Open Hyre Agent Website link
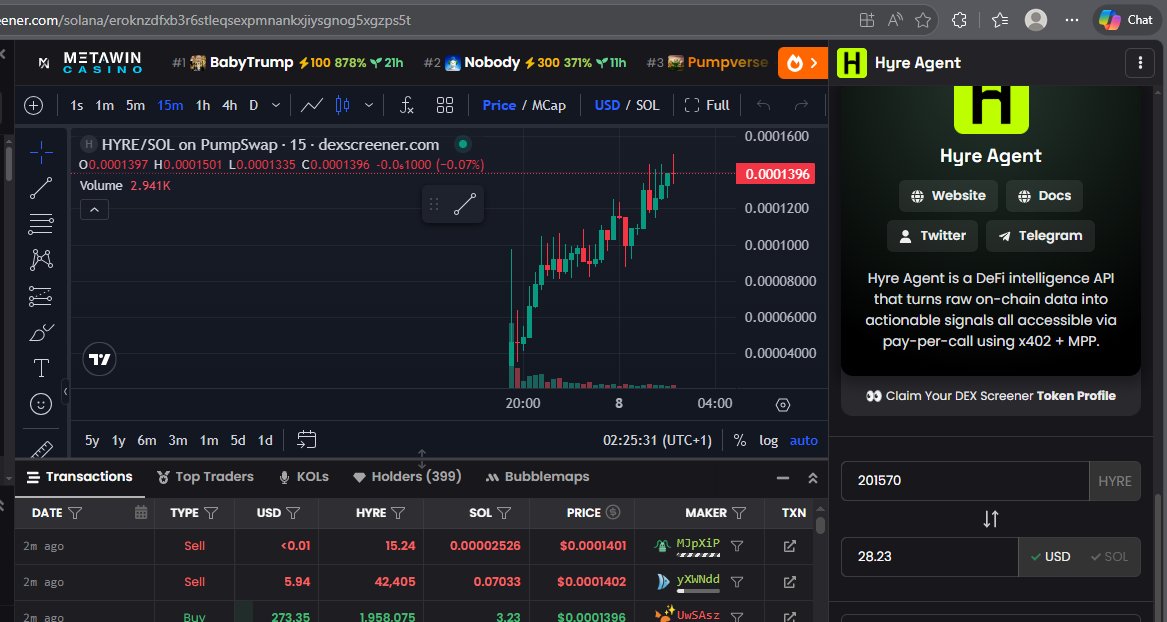 tap(948, 196)
